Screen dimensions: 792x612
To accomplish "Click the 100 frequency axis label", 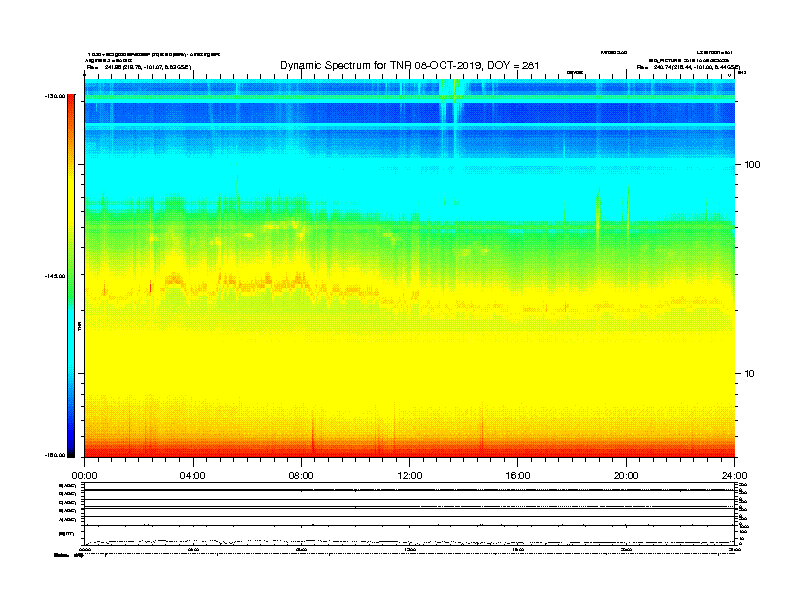I will click(x=752, y=165).
